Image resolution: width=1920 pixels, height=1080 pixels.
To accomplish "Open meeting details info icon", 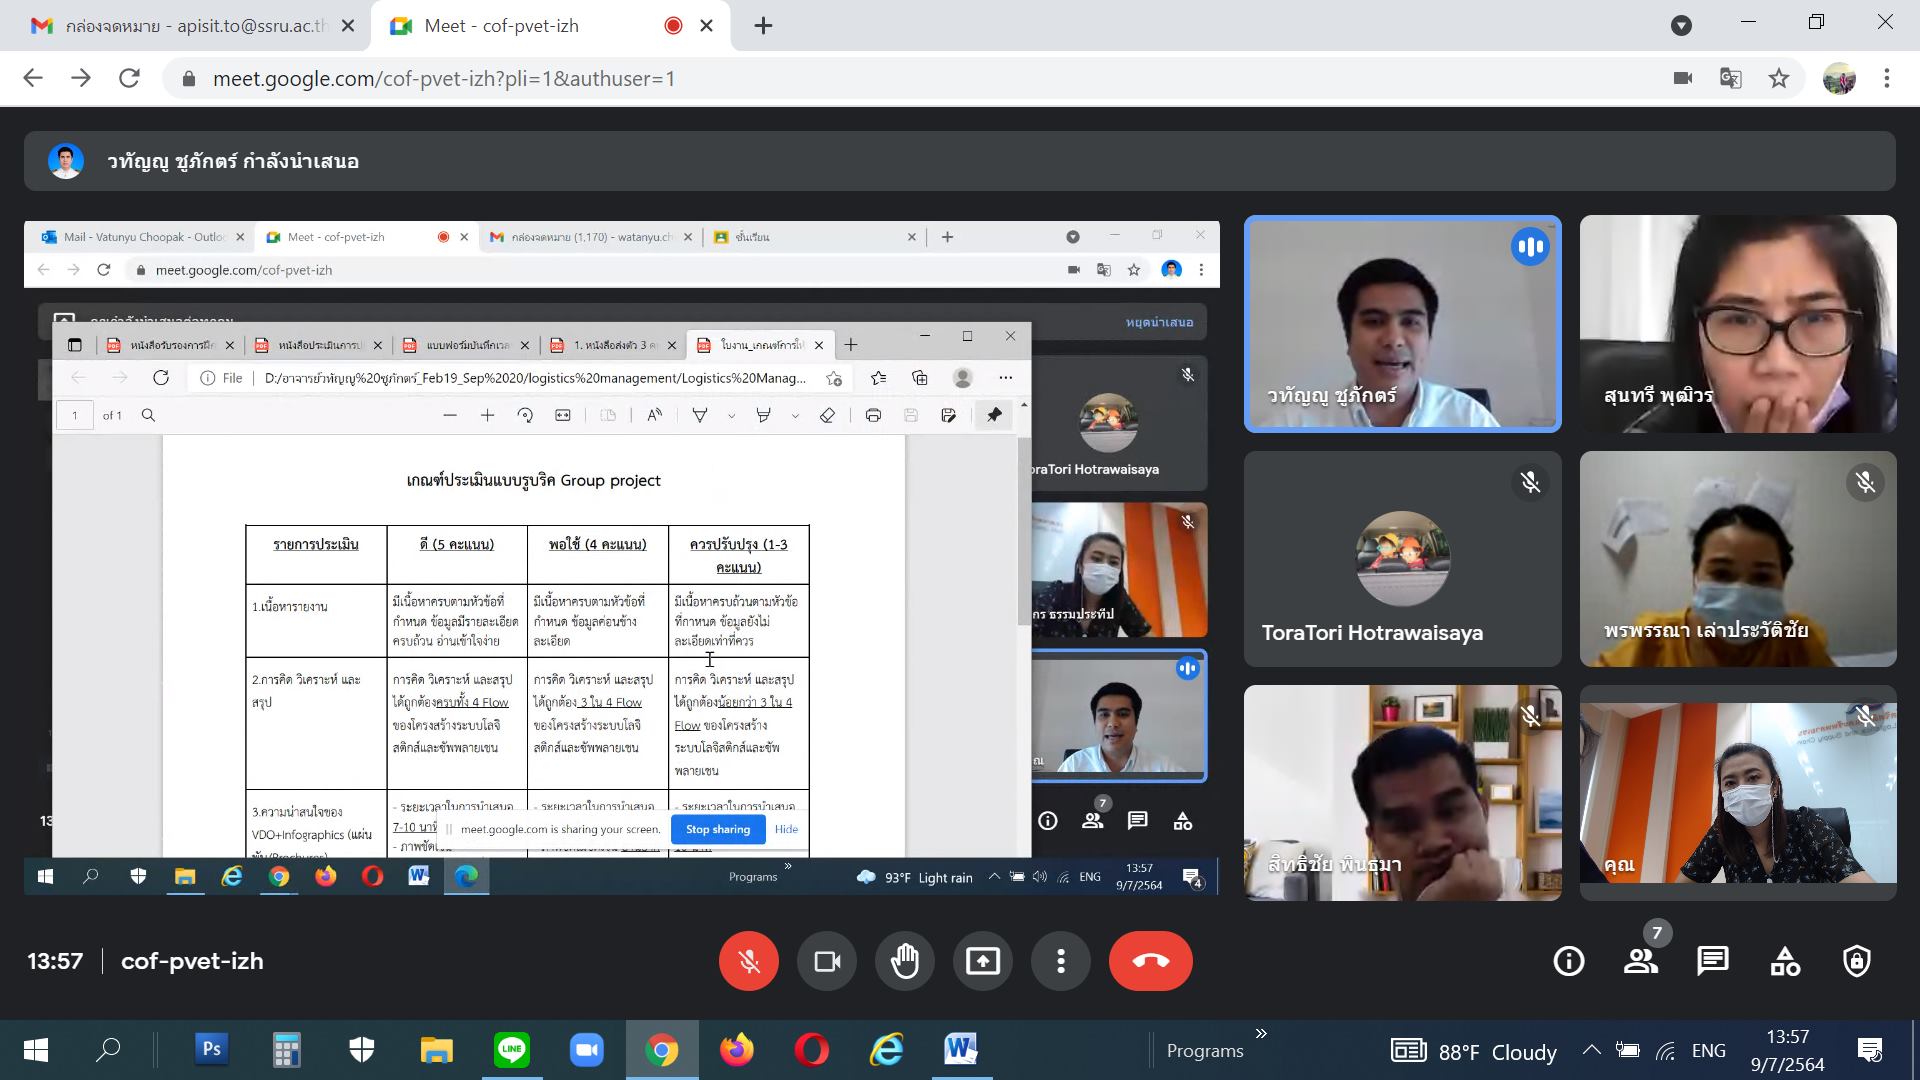I will 1568,962.
